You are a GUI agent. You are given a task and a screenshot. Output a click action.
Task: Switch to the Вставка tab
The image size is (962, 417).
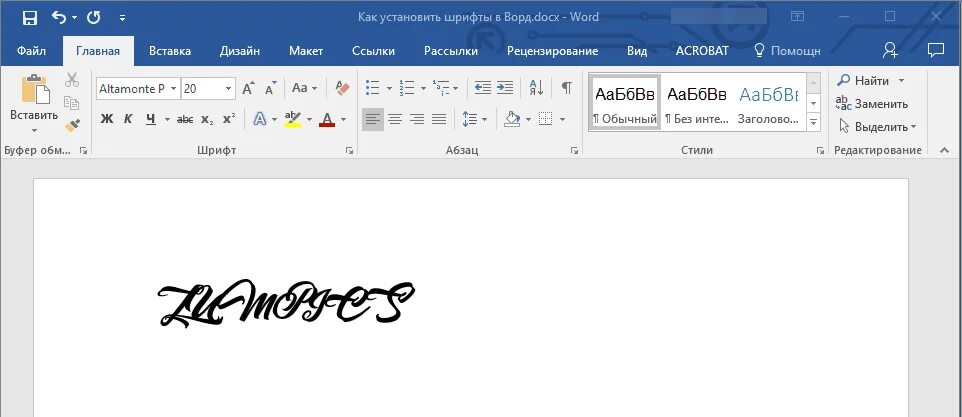click(x=170, y=52)
